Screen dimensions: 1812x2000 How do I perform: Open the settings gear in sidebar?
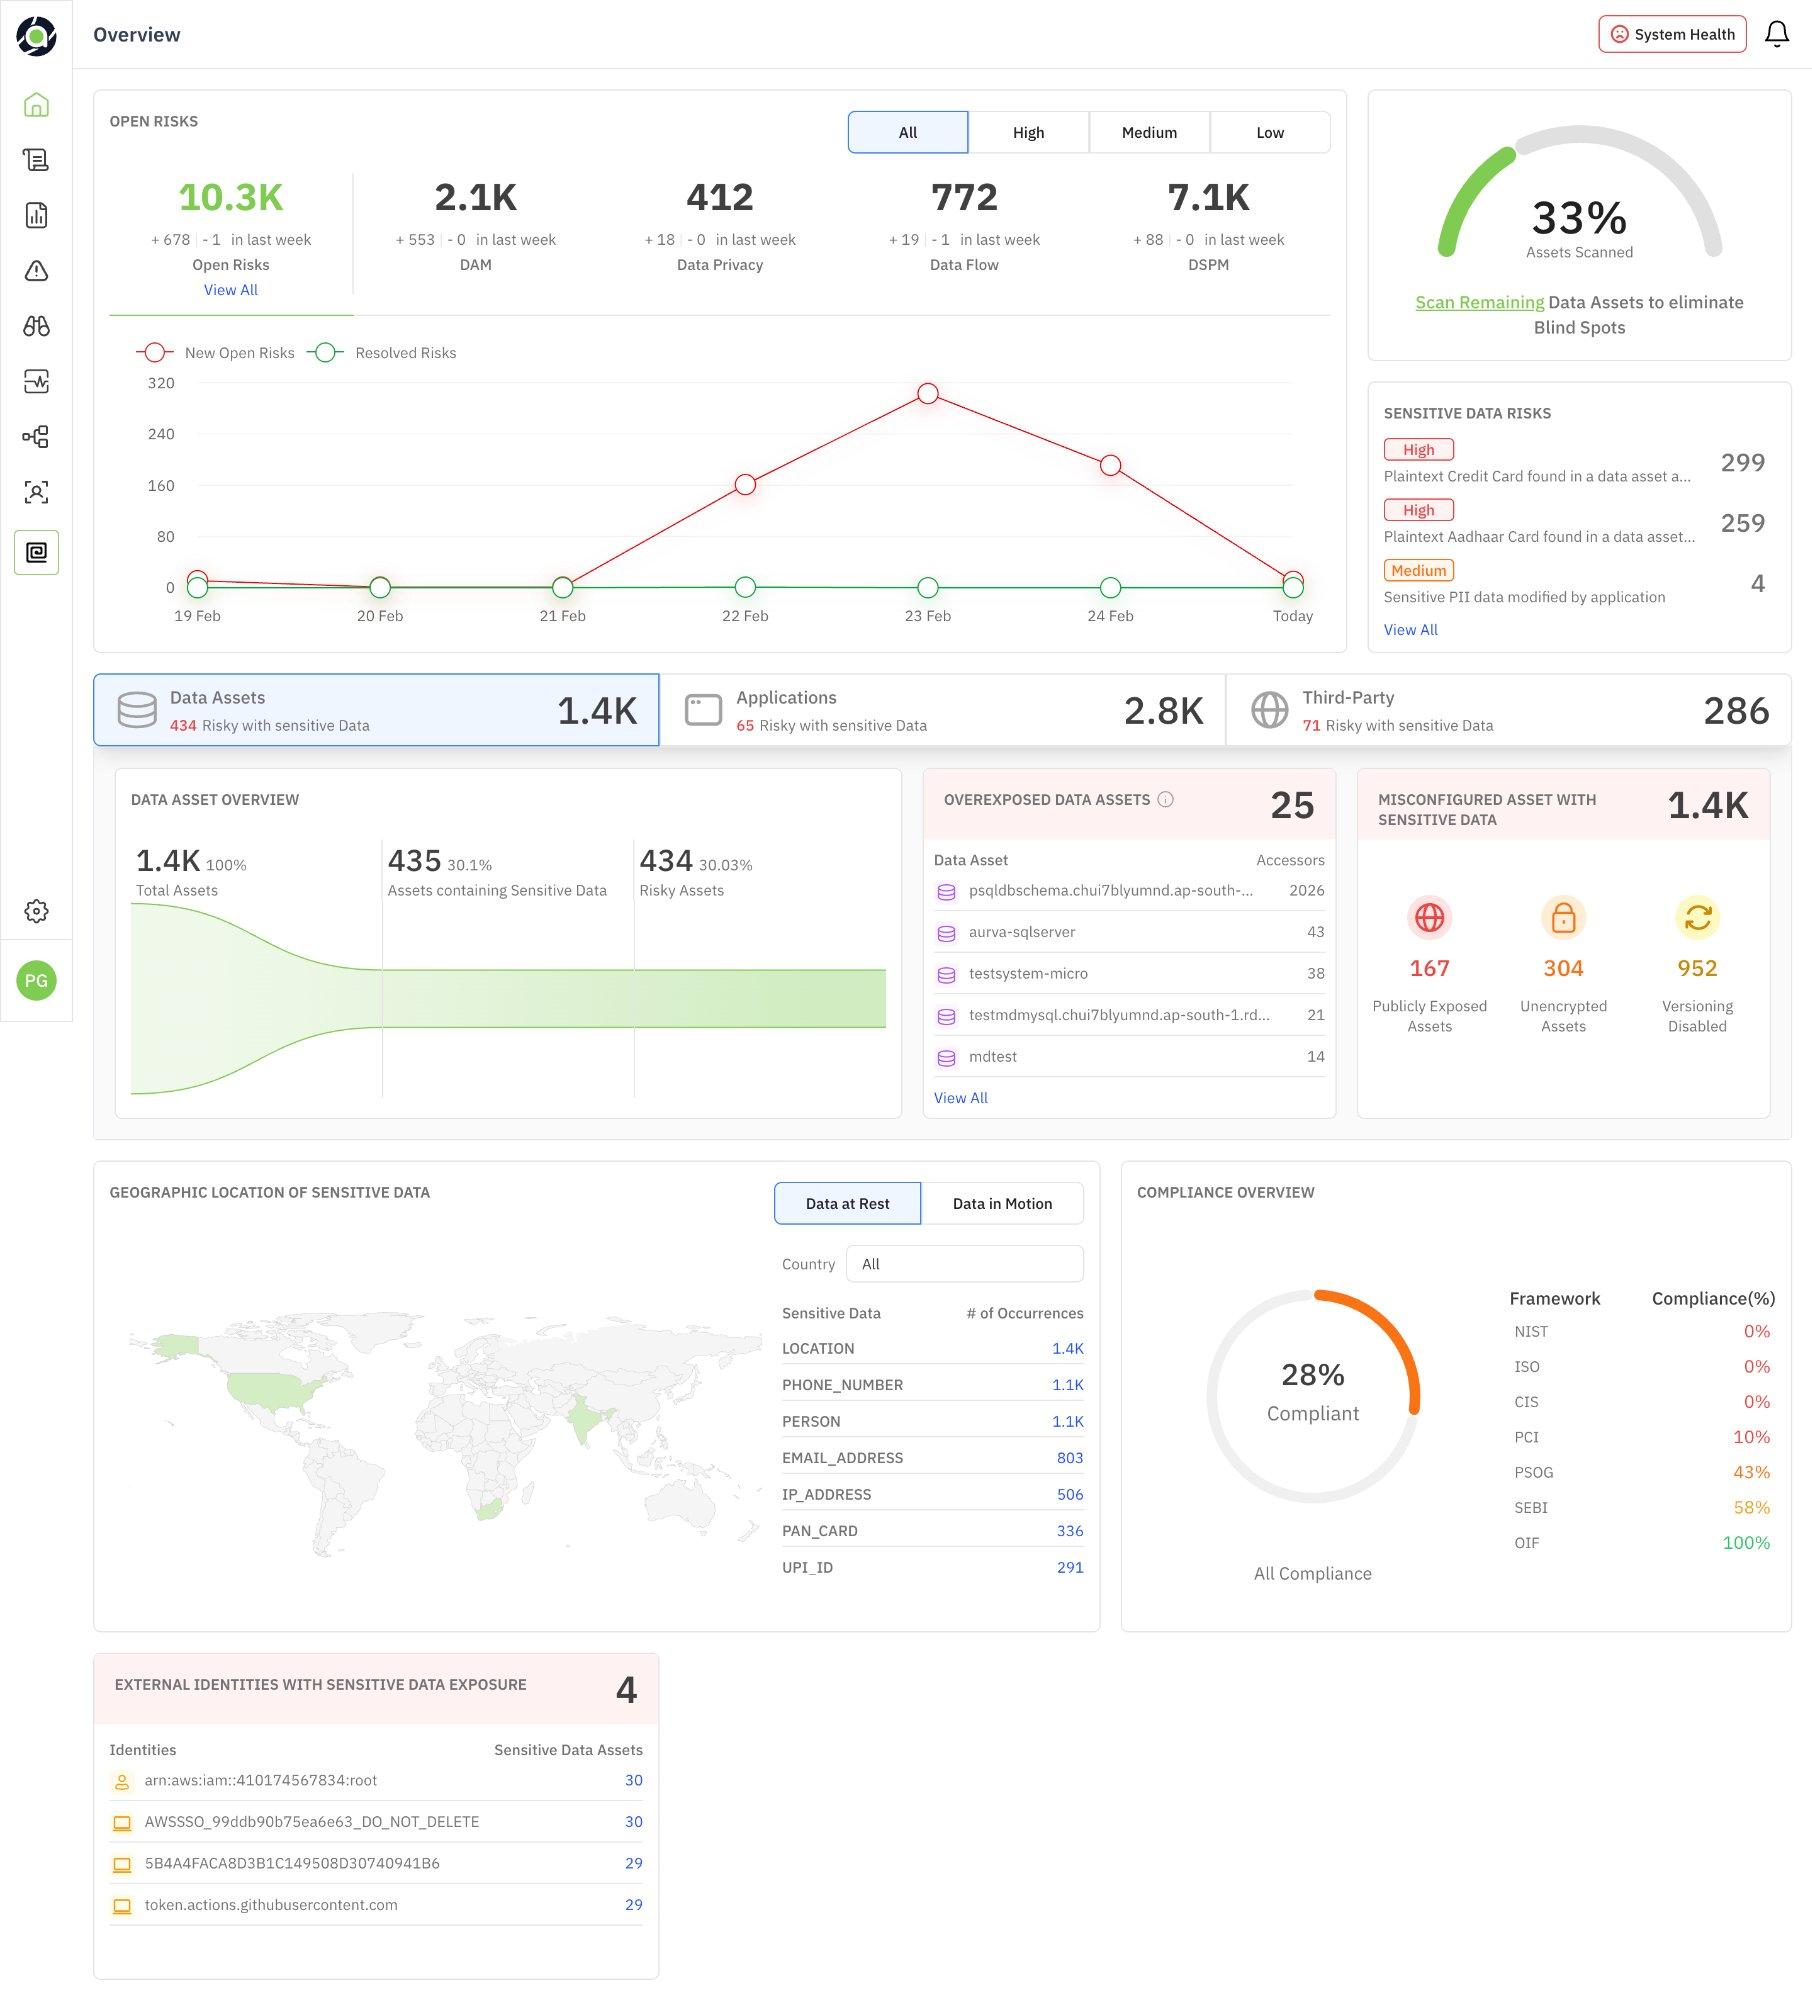(36, 911)
